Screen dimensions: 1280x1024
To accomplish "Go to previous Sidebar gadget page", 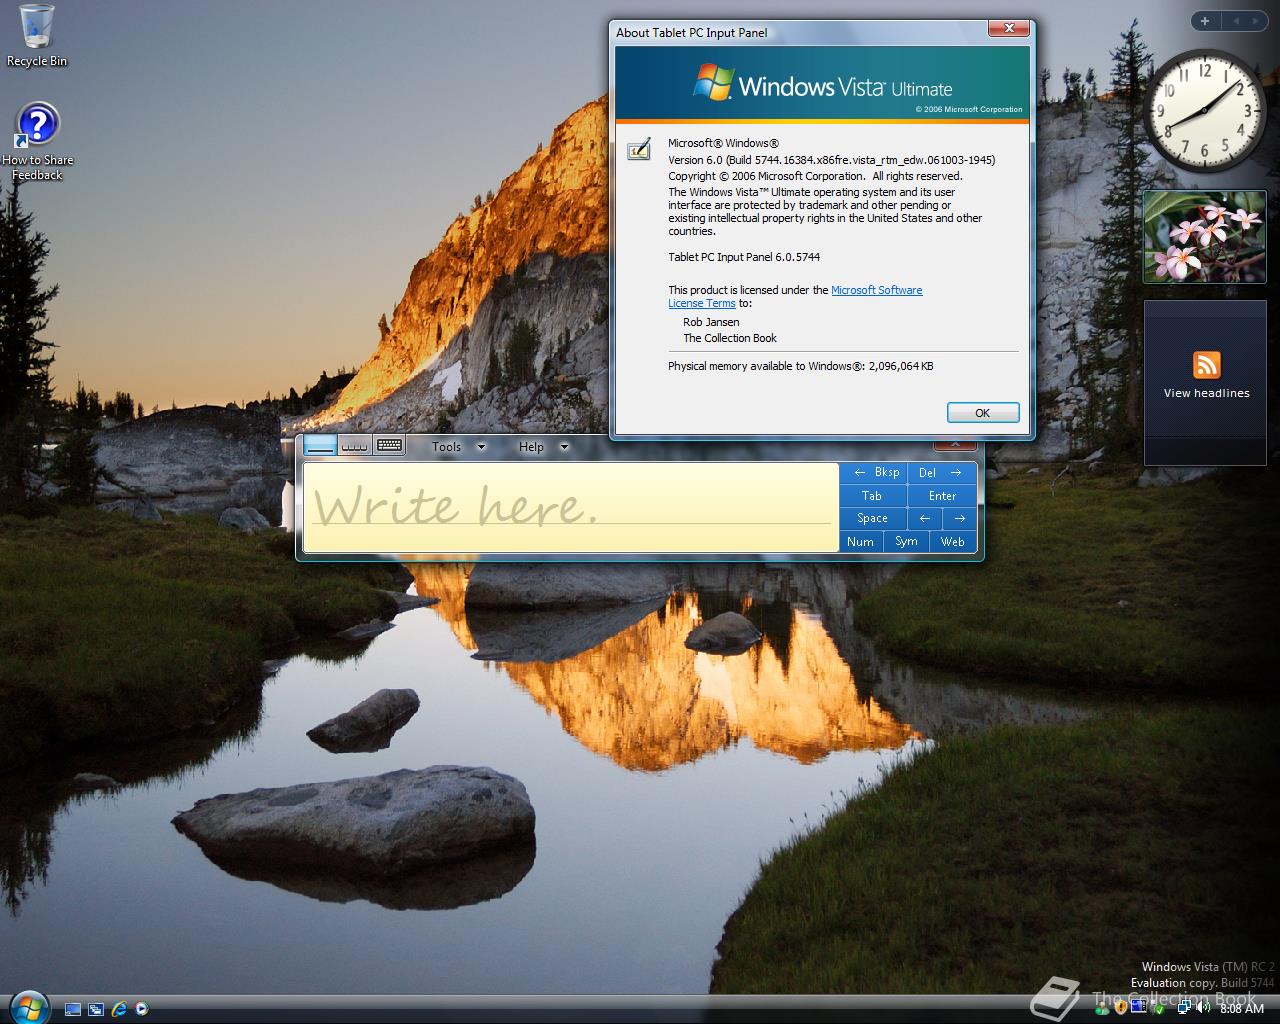I will [1235, 20].
